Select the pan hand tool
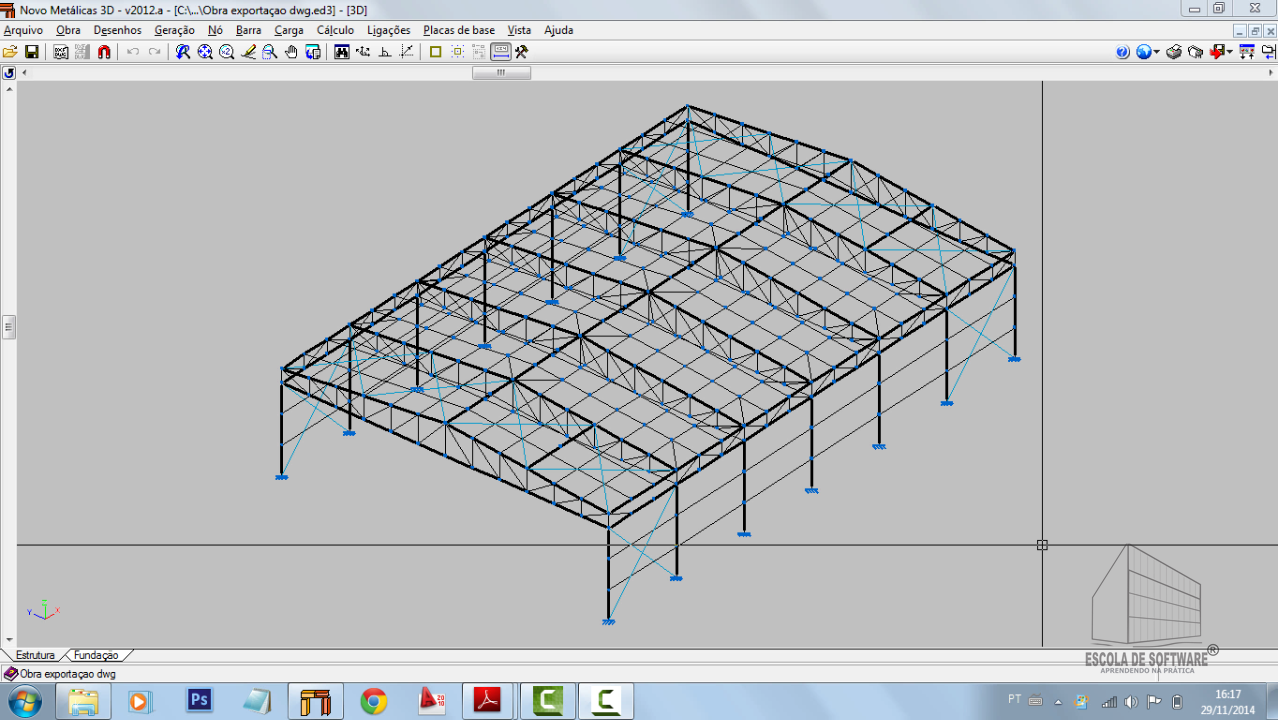1278x720 pixels. click(x=291, y=52)
